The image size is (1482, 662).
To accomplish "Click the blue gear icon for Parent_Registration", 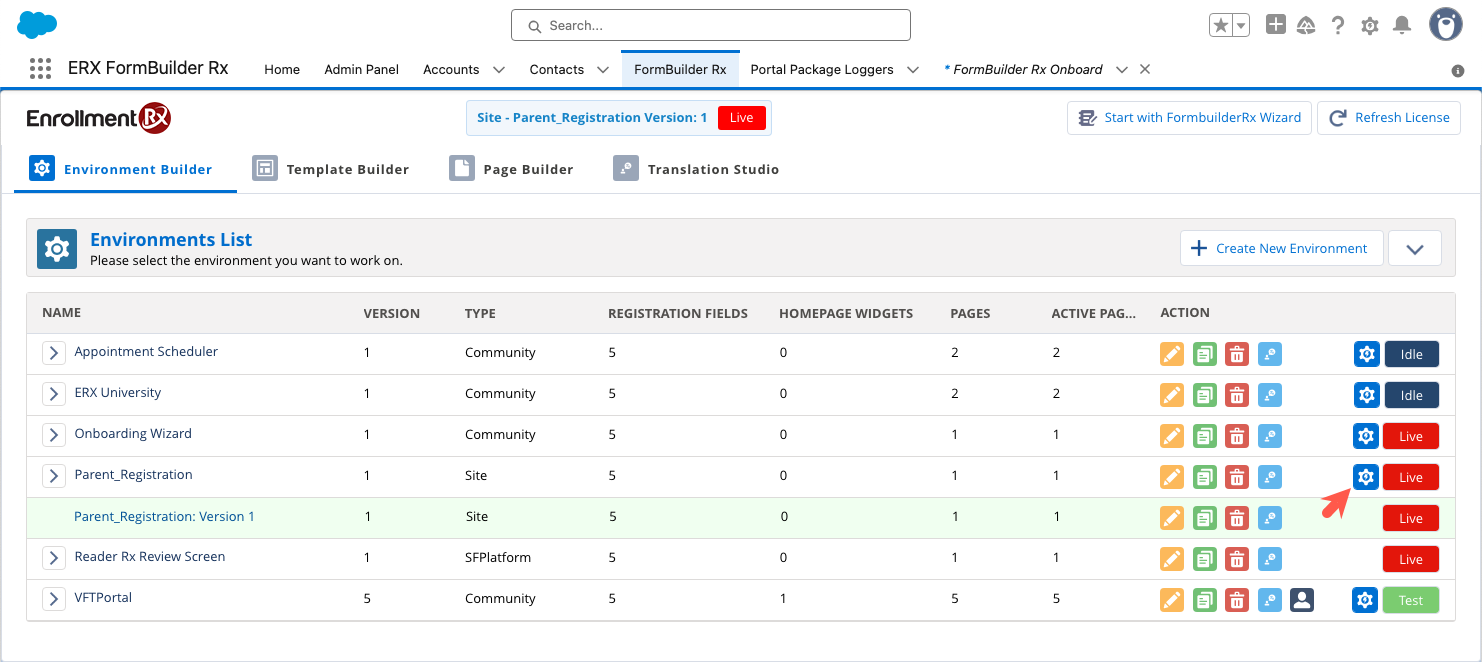I will [1366, 477].
